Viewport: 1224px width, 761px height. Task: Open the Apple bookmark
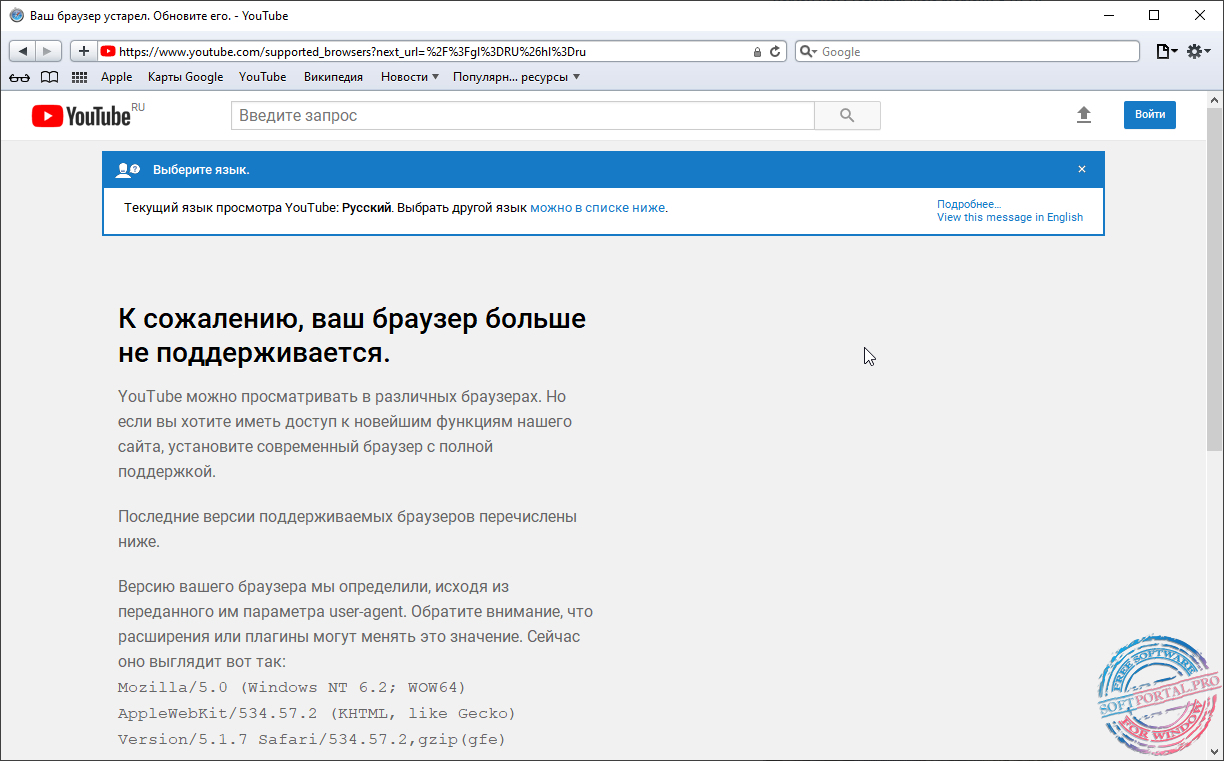coord(116,77)
